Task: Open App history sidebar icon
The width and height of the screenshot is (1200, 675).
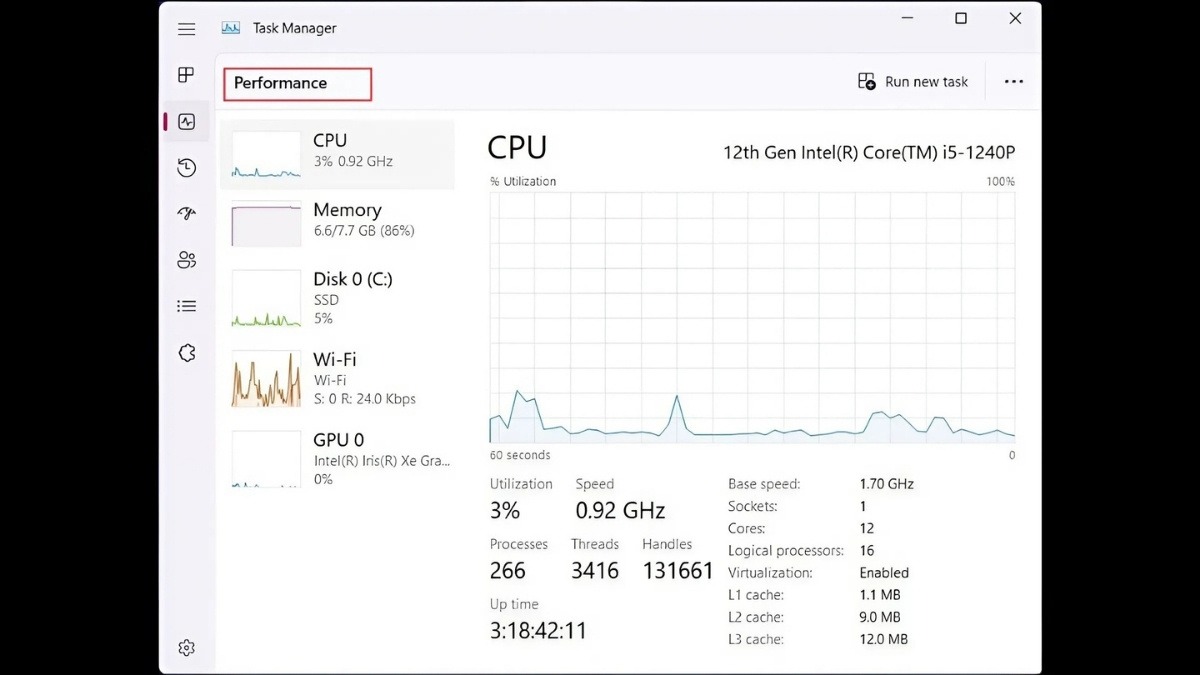Action: [x=186, y=168]
